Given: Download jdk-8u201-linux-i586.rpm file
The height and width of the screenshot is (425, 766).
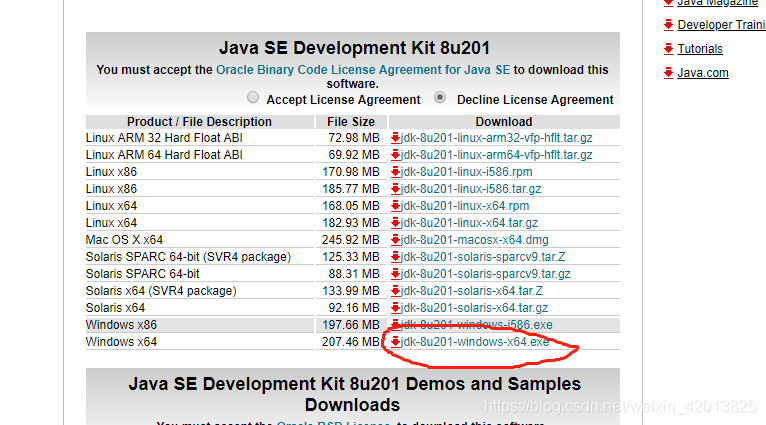Looking at the screenshot, I should tap(467, 172).
